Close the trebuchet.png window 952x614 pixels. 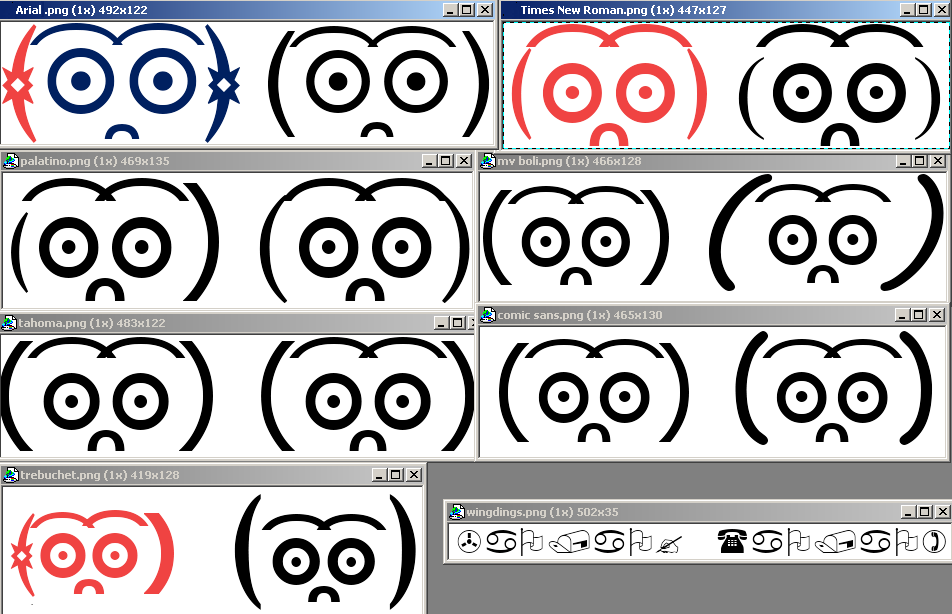point(413,475)
